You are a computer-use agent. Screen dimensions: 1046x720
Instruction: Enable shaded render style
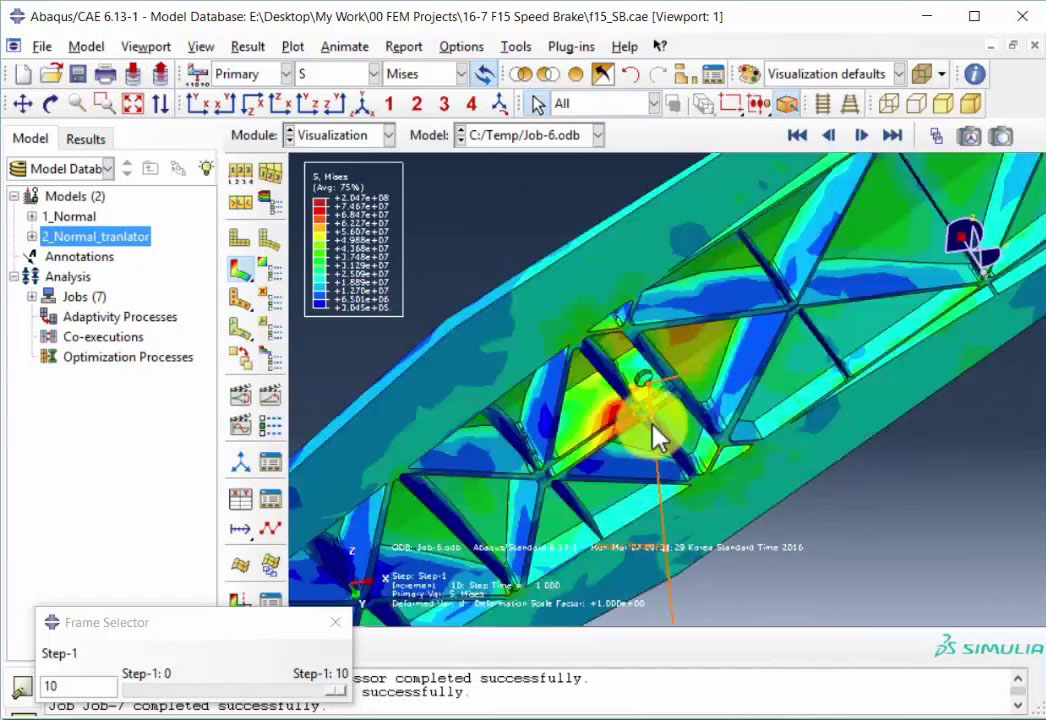tap(971, 103)
